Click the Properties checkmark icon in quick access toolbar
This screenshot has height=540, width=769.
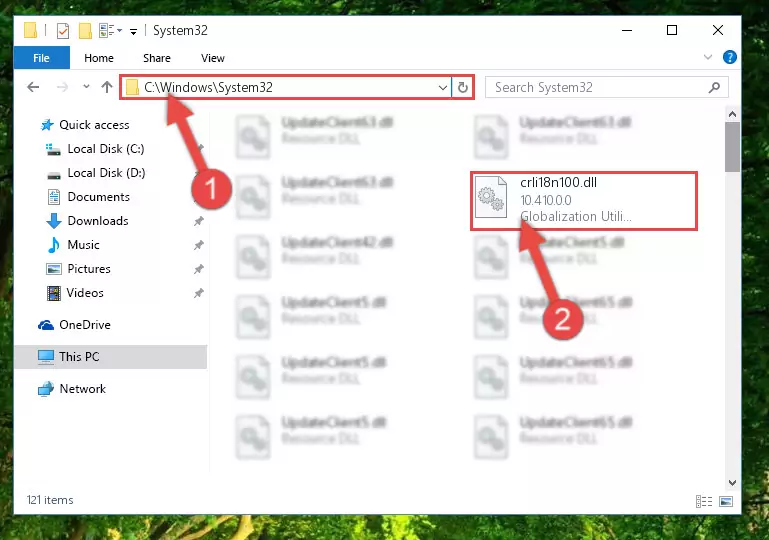click(x=63, y=31)
